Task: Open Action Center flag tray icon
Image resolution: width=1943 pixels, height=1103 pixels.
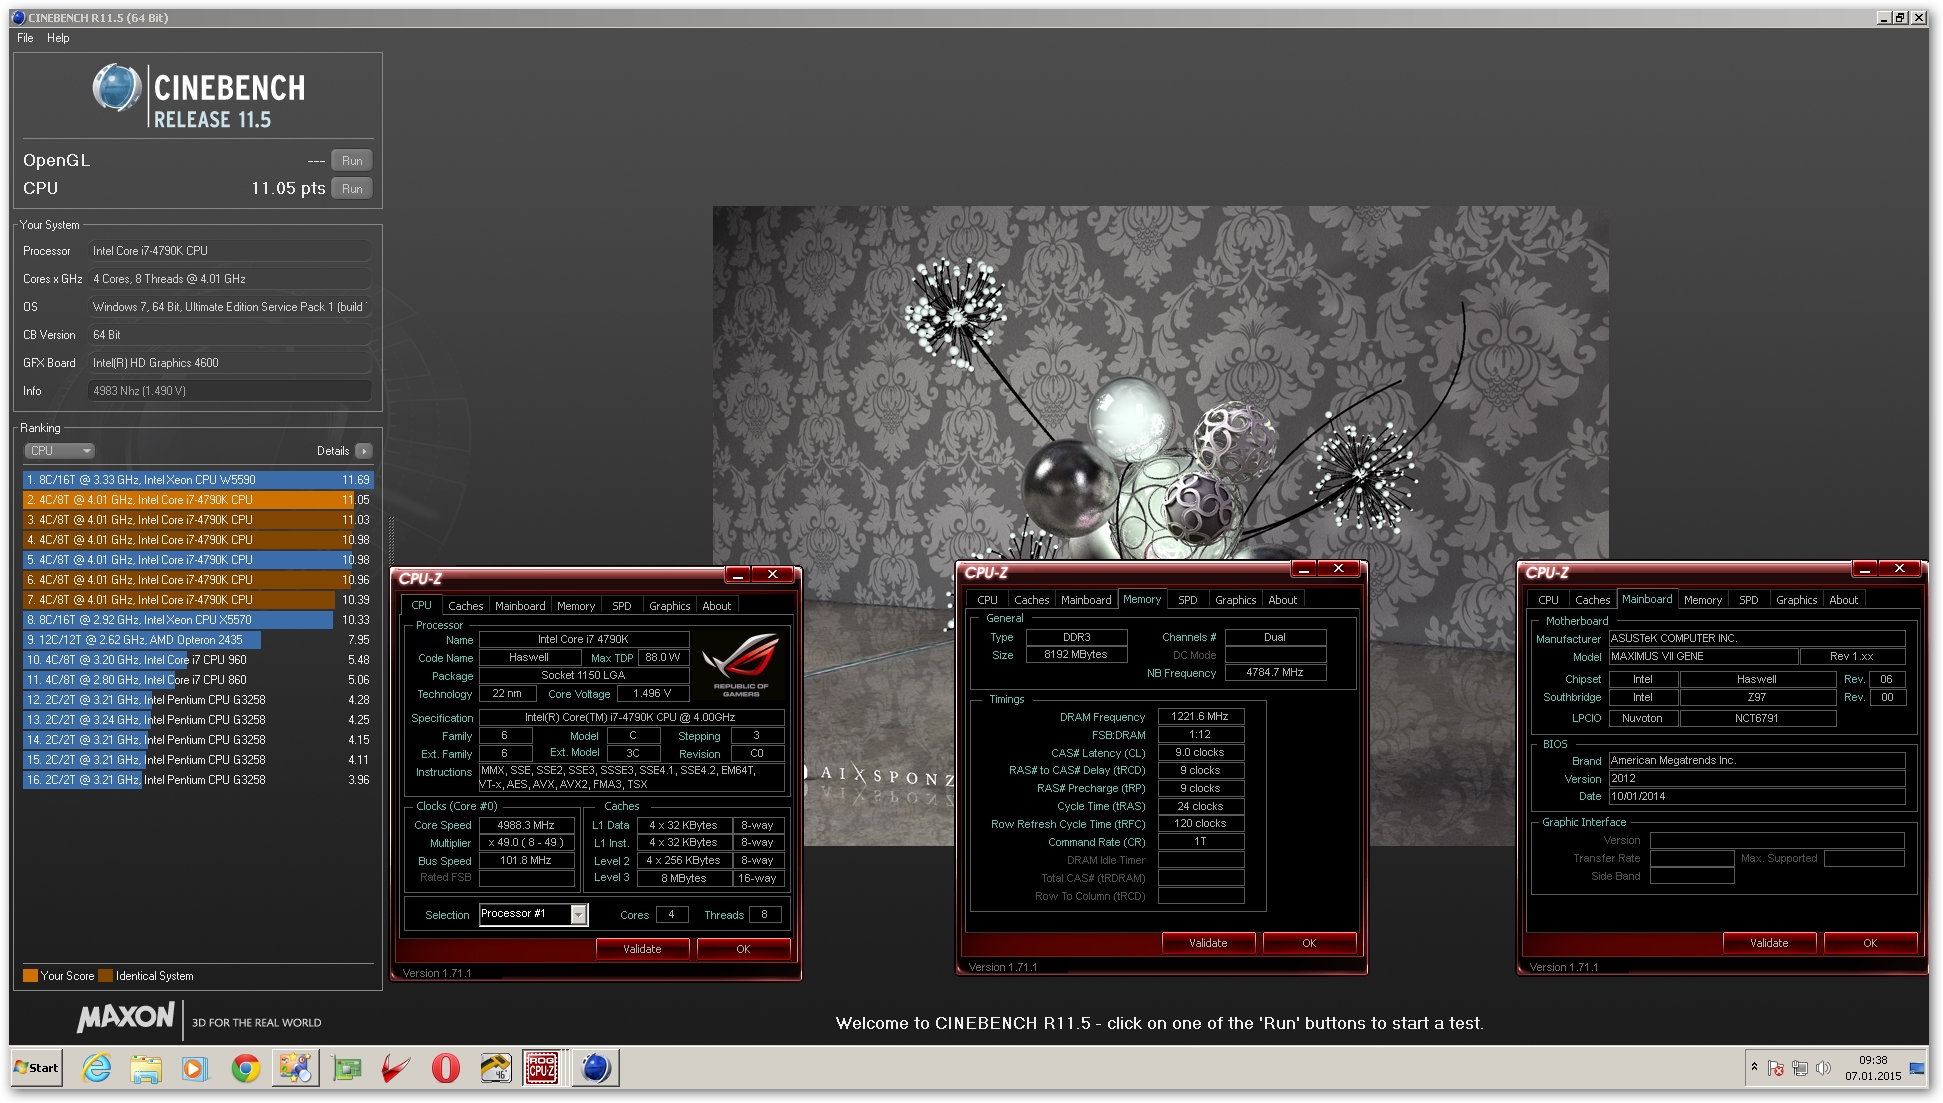Action: [x=1776, y=1068]
